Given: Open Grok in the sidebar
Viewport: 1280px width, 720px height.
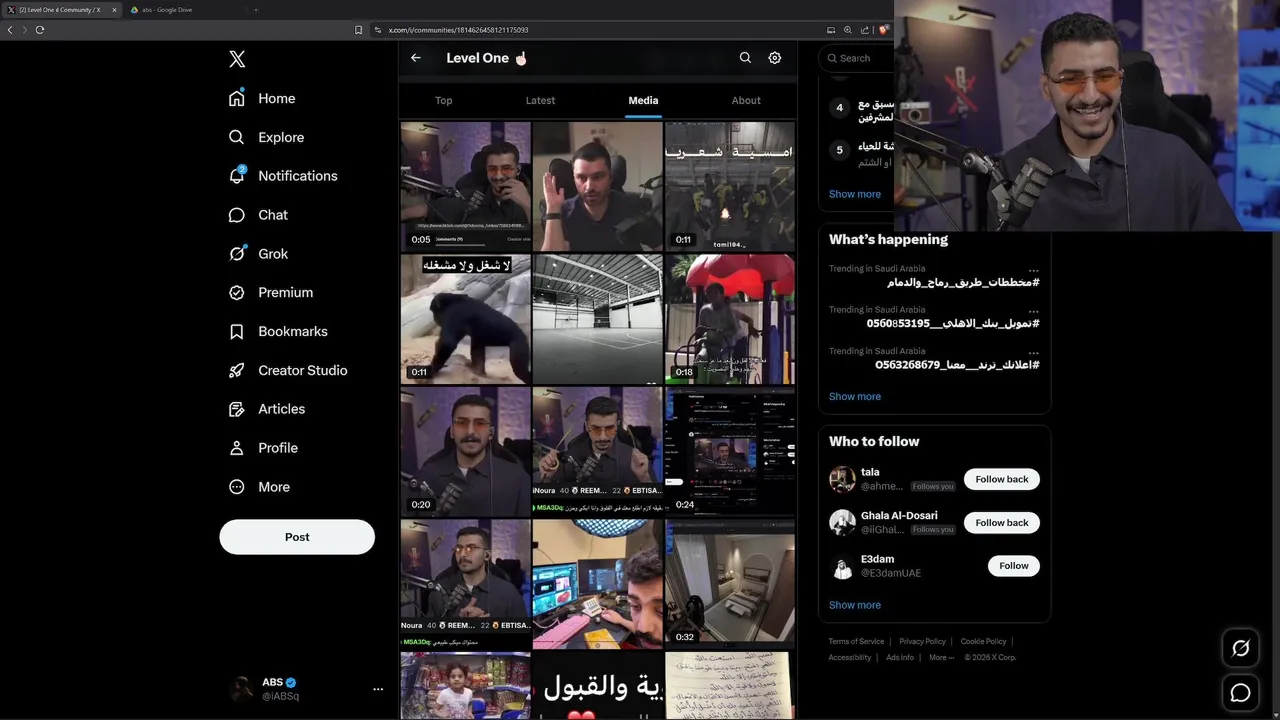Looking at the screenshot, I should pyautogui.click(x=258, y=254).
